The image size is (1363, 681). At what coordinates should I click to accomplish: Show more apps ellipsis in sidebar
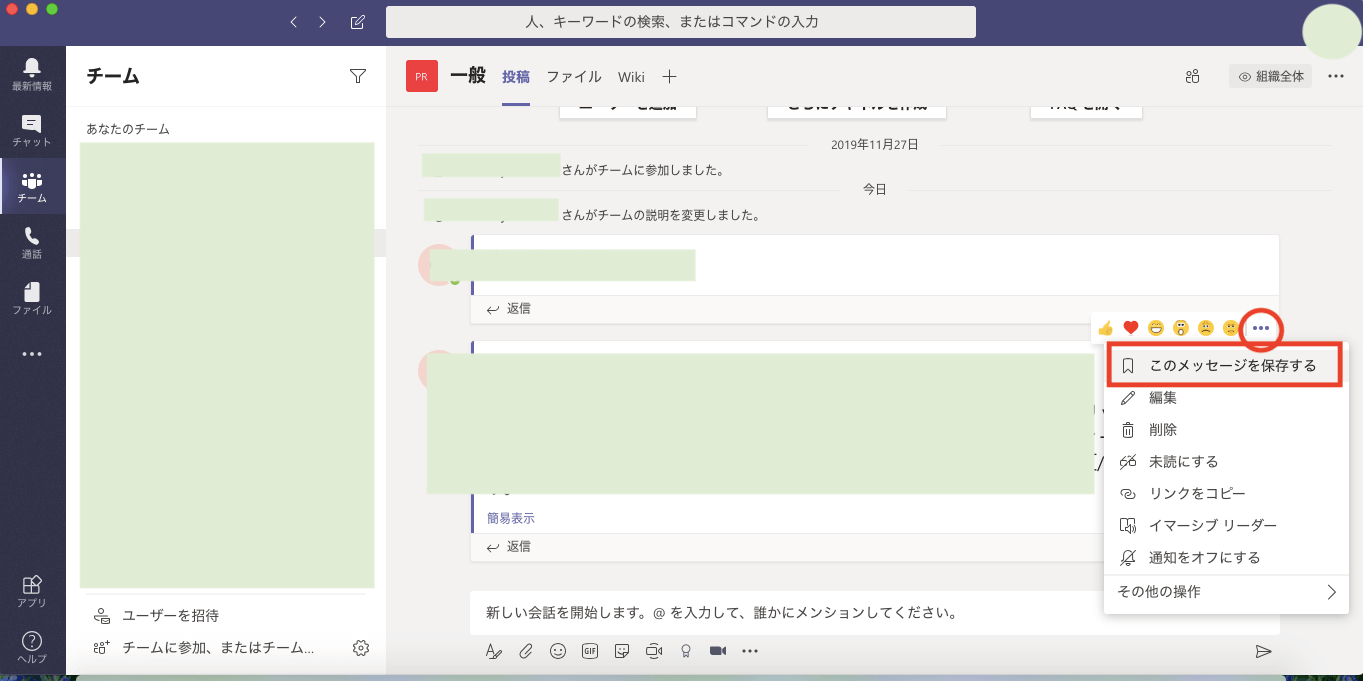point(32,354)
